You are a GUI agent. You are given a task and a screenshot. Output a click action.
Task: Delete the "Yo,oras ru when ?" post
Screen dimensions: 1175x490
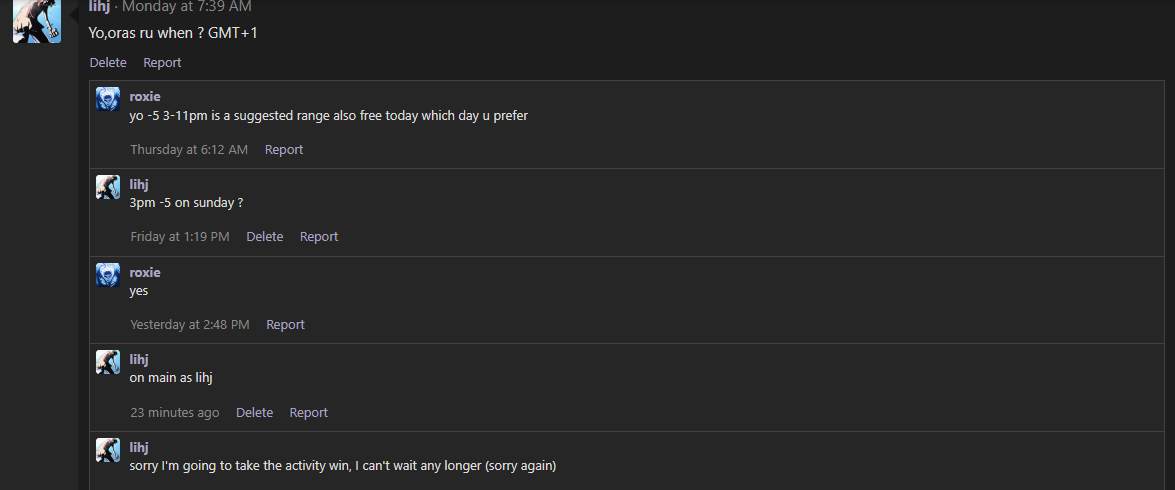coord(108,62)
